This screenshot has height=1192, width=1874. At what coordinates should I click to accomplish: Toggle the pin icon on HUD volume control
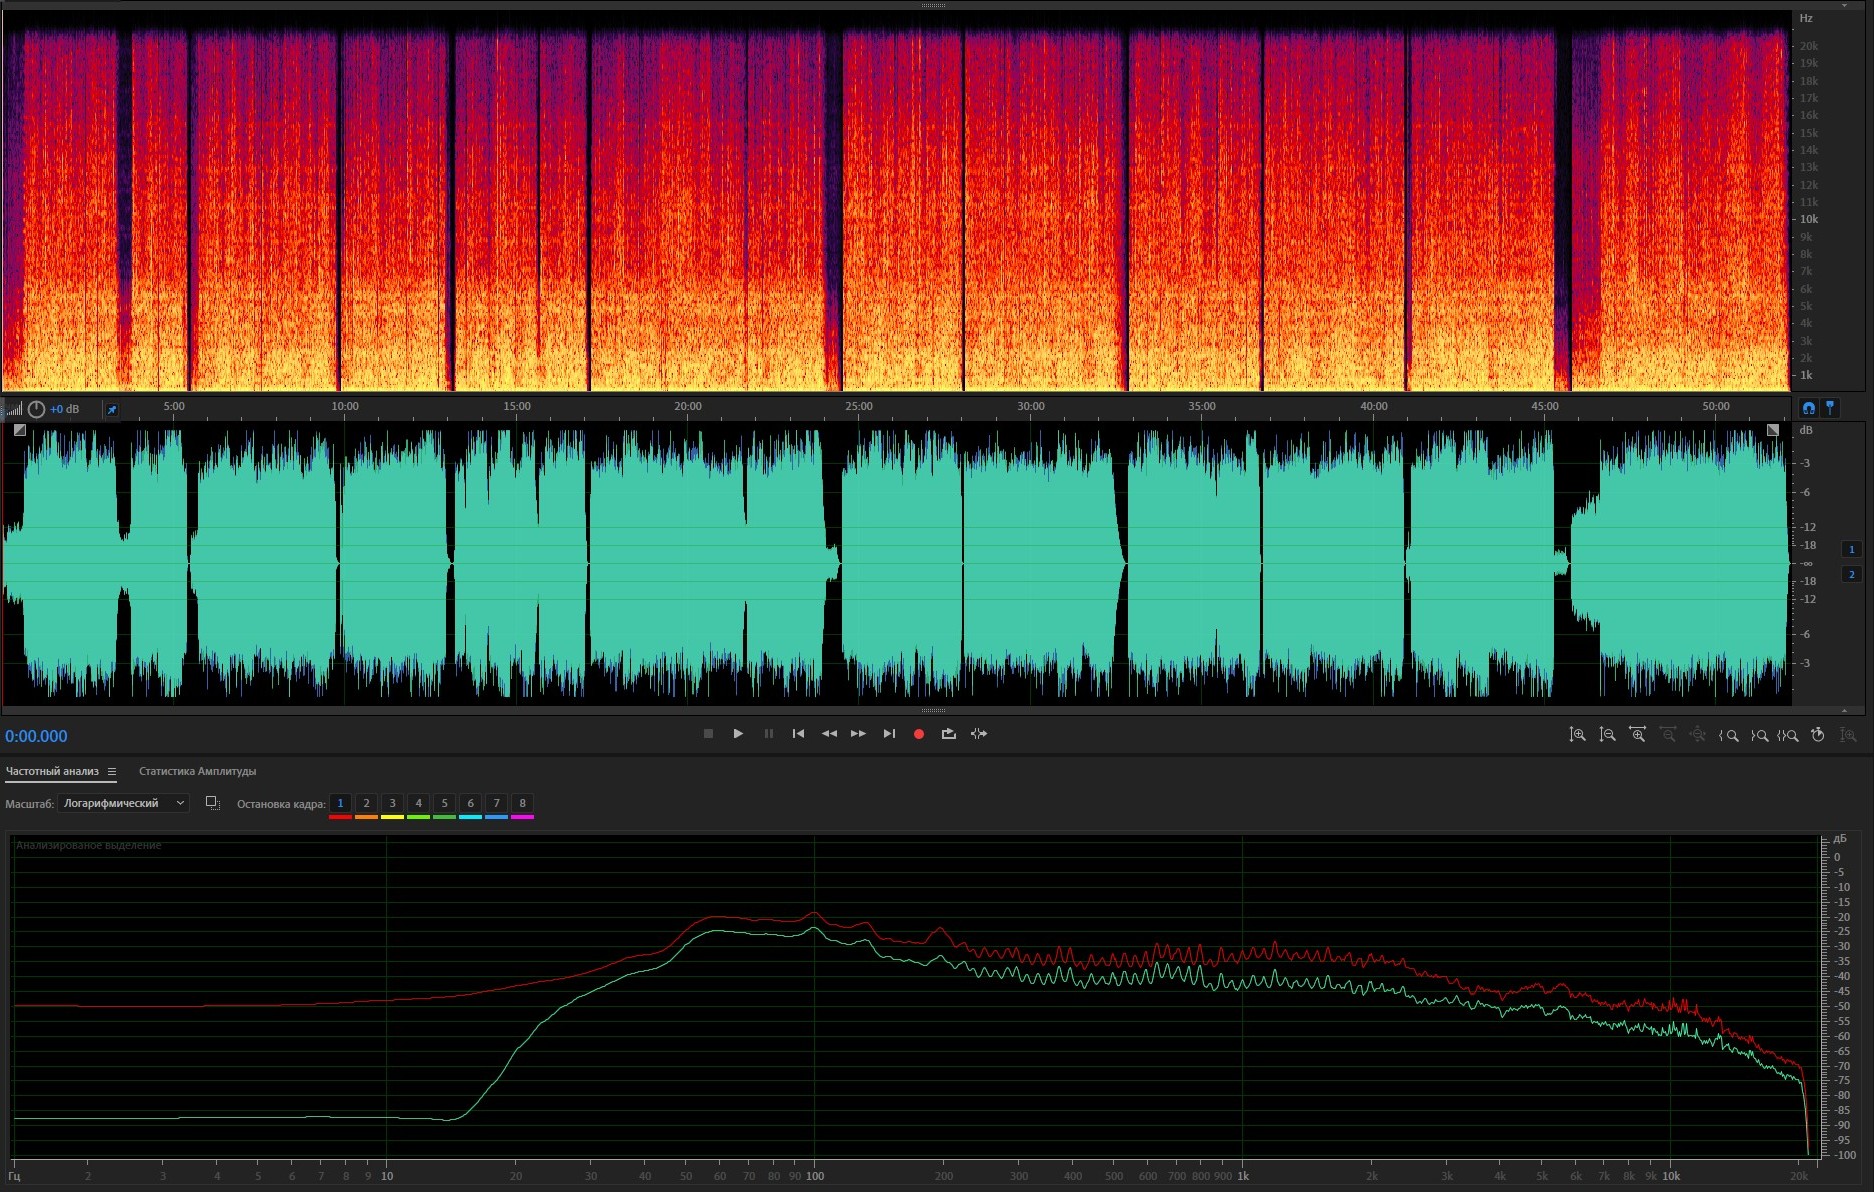(112, 409)
